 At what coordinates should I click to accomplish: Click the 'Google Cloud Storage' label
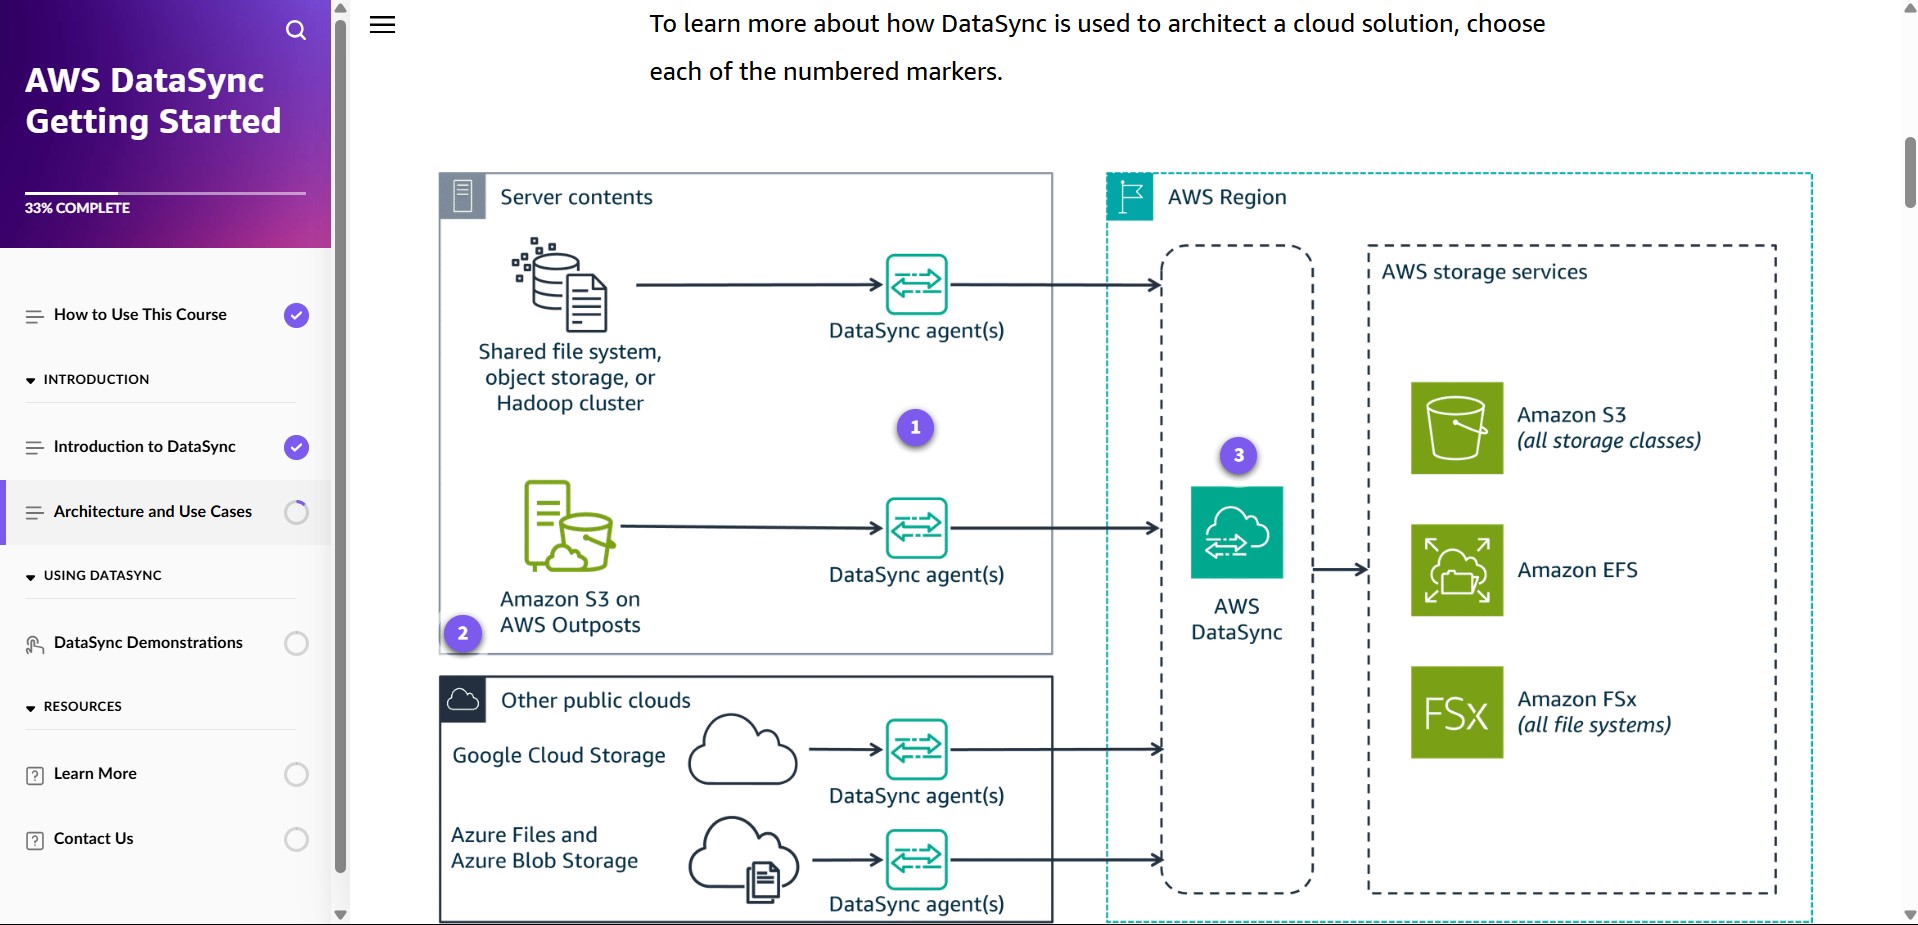[559, 756]
